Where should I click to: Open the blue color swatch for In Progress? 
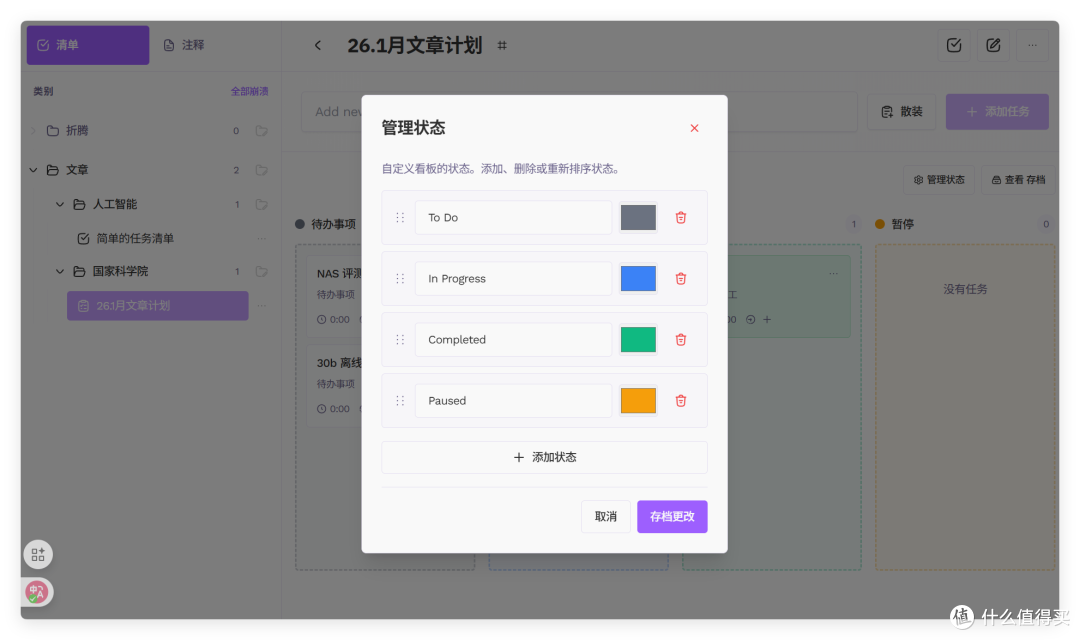coord(638,278)
